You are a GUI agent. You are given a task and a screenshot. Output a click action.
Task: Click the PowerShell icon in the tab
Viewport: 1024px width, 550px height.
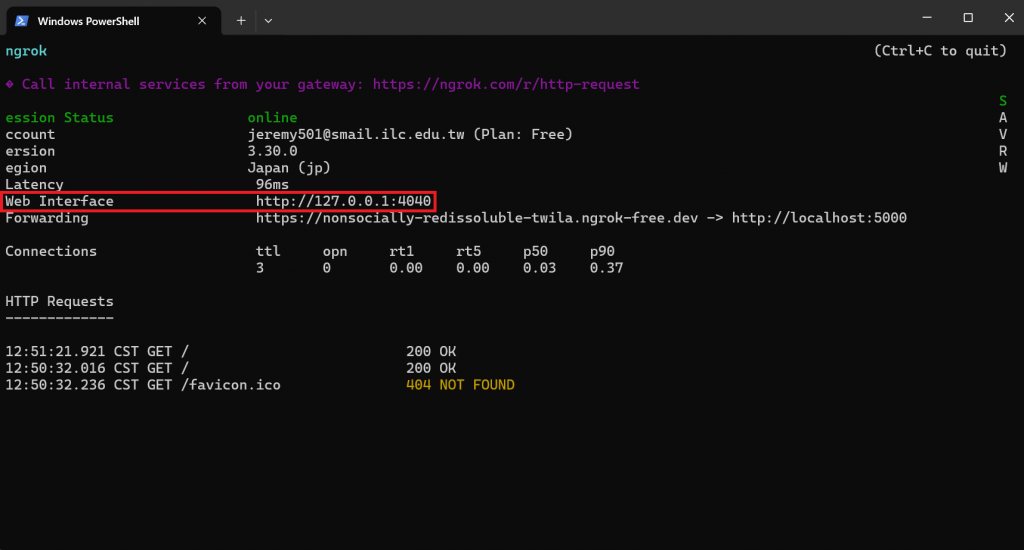(22, 21)
